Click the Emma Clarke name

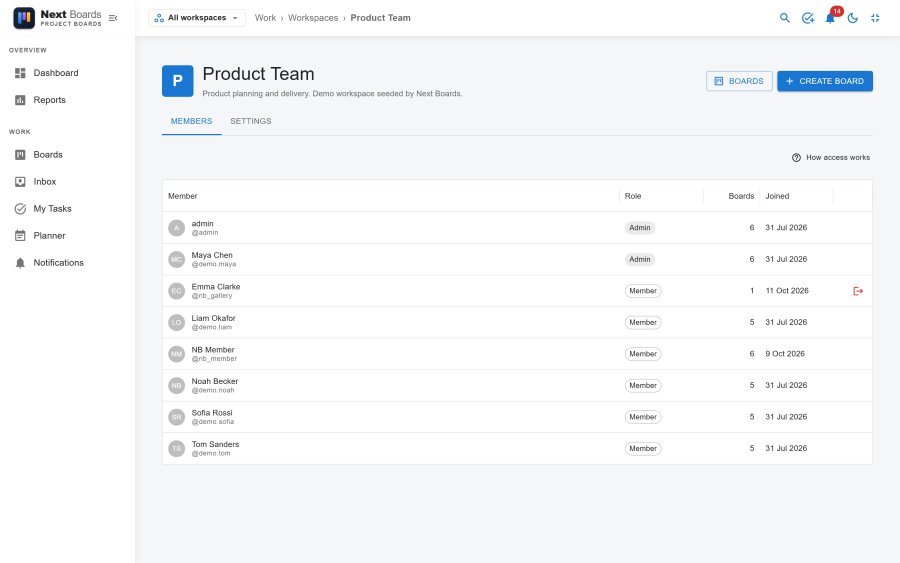click(216, 287)
